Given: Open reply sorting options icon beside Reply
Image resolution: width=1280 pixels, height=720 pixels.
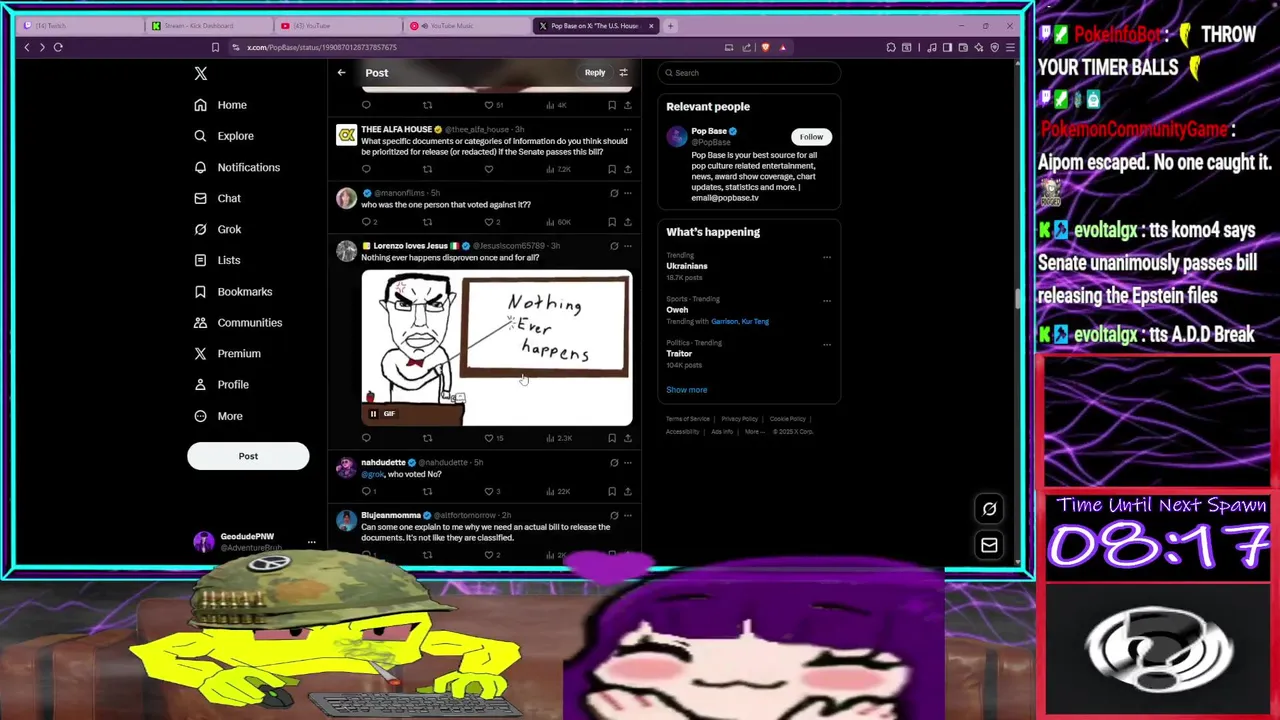Looking at the screenshot, I should (x=623, y=72).
